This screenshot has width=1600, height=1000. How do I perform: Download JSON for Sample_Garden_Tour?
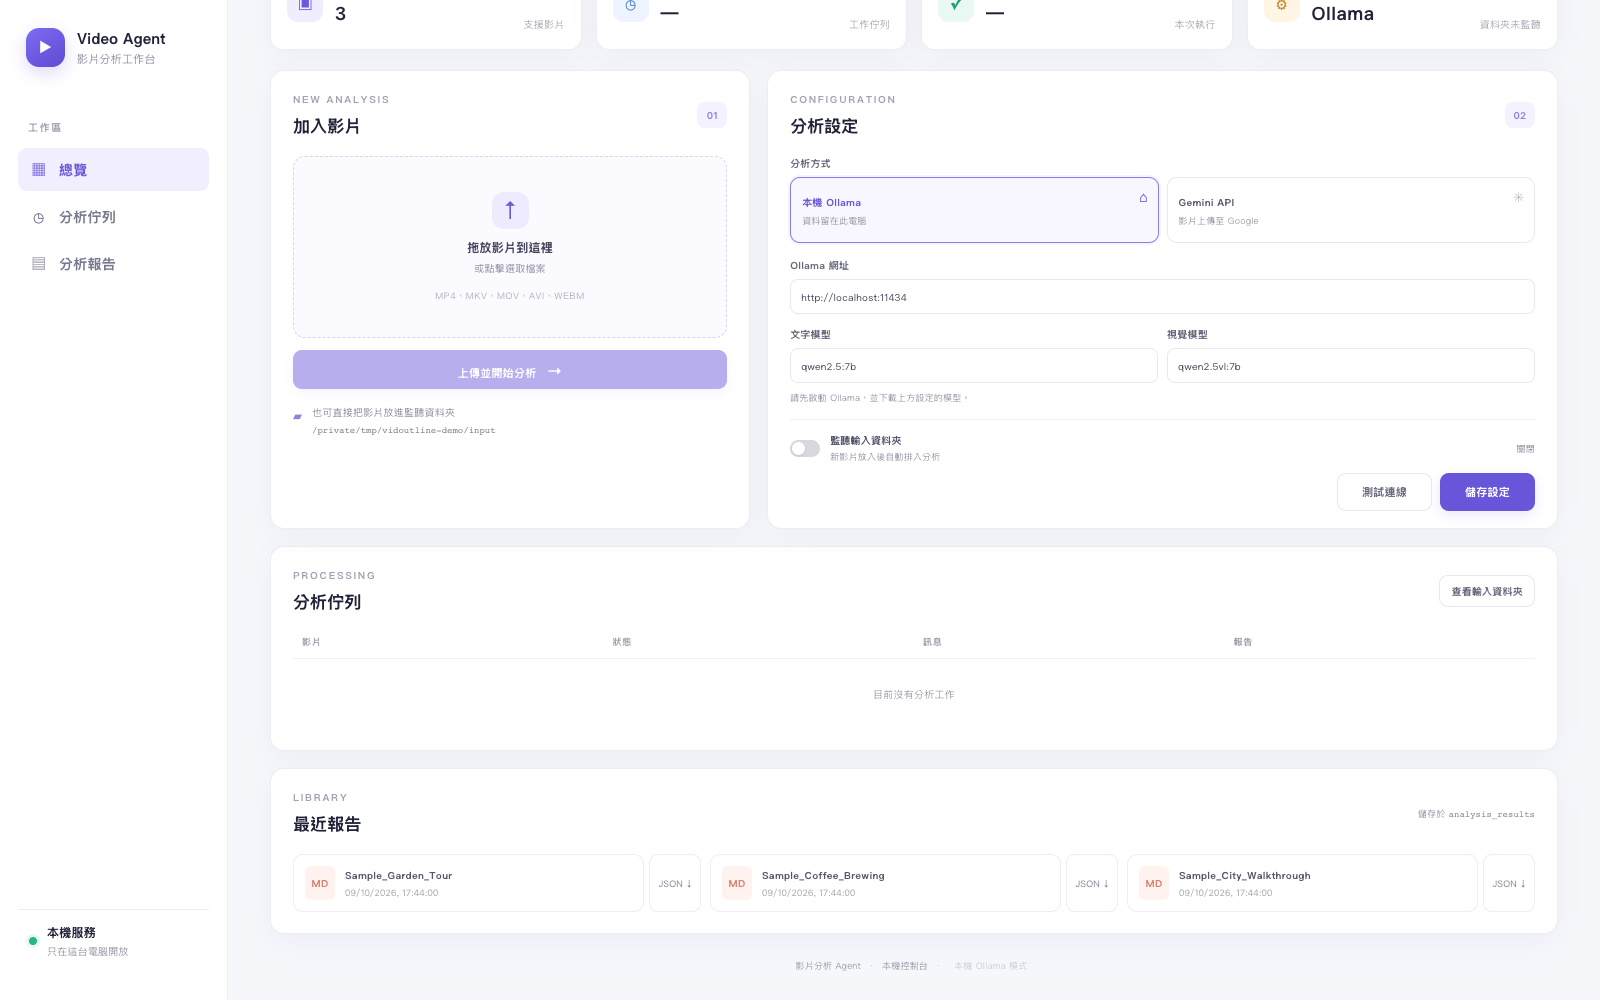click(675, 883)
